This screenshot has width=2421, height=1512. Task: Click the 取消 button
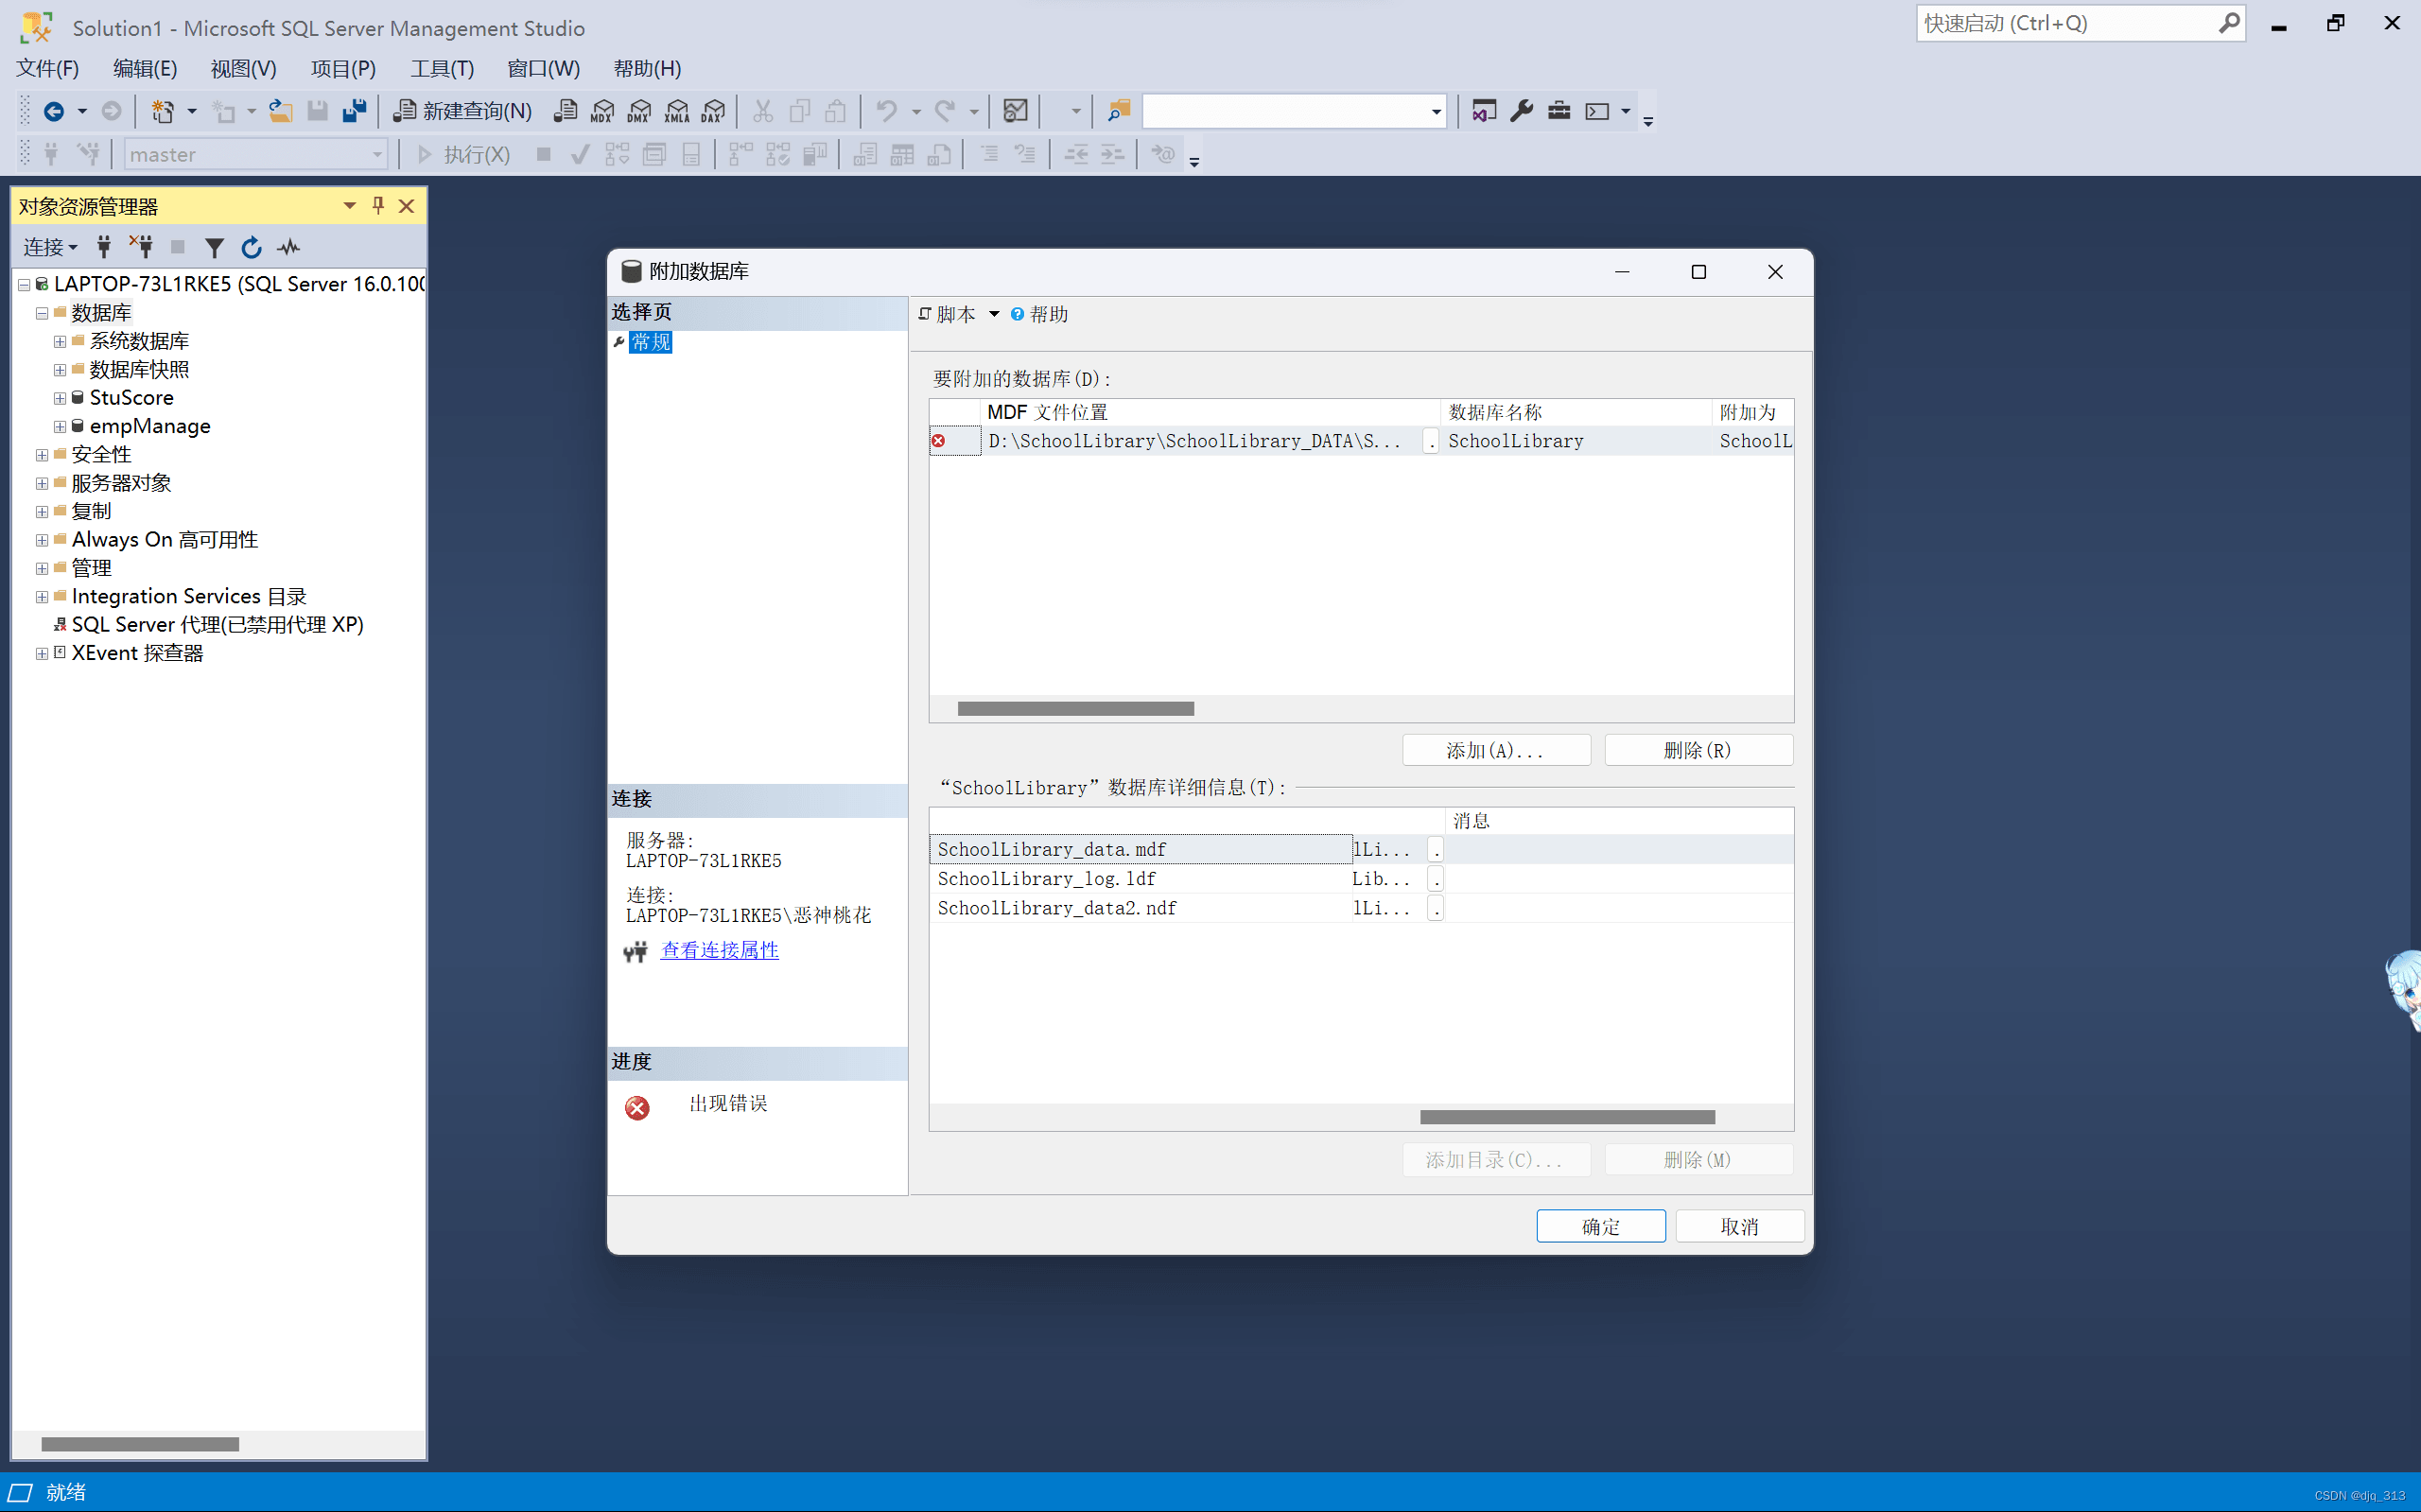pos(1739,1226)
